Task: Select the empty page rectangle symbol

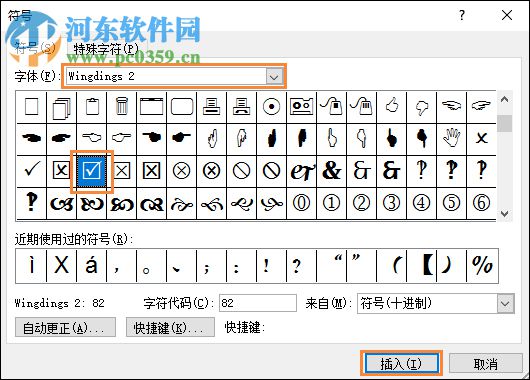Action: coord(31,107)
